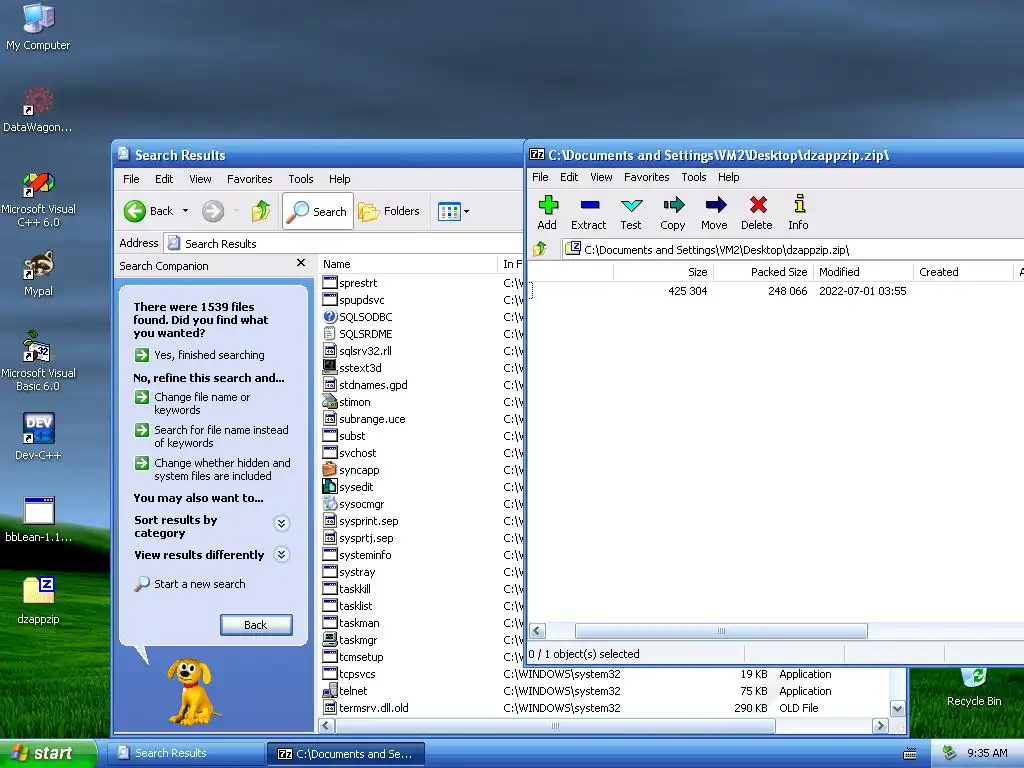Open the View menu in 7-Zip
Viewport: 1024px width, 768px height.
(x=601, y=177)
